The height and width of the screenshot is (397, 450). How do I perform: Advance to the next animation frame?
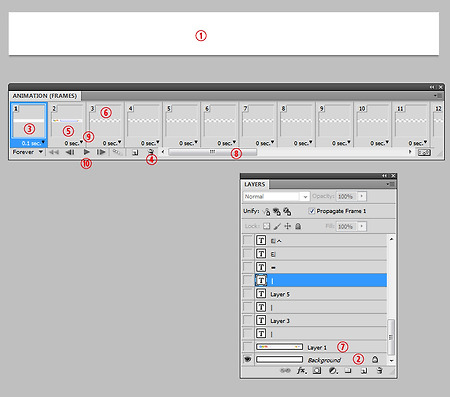click(101, 152)
